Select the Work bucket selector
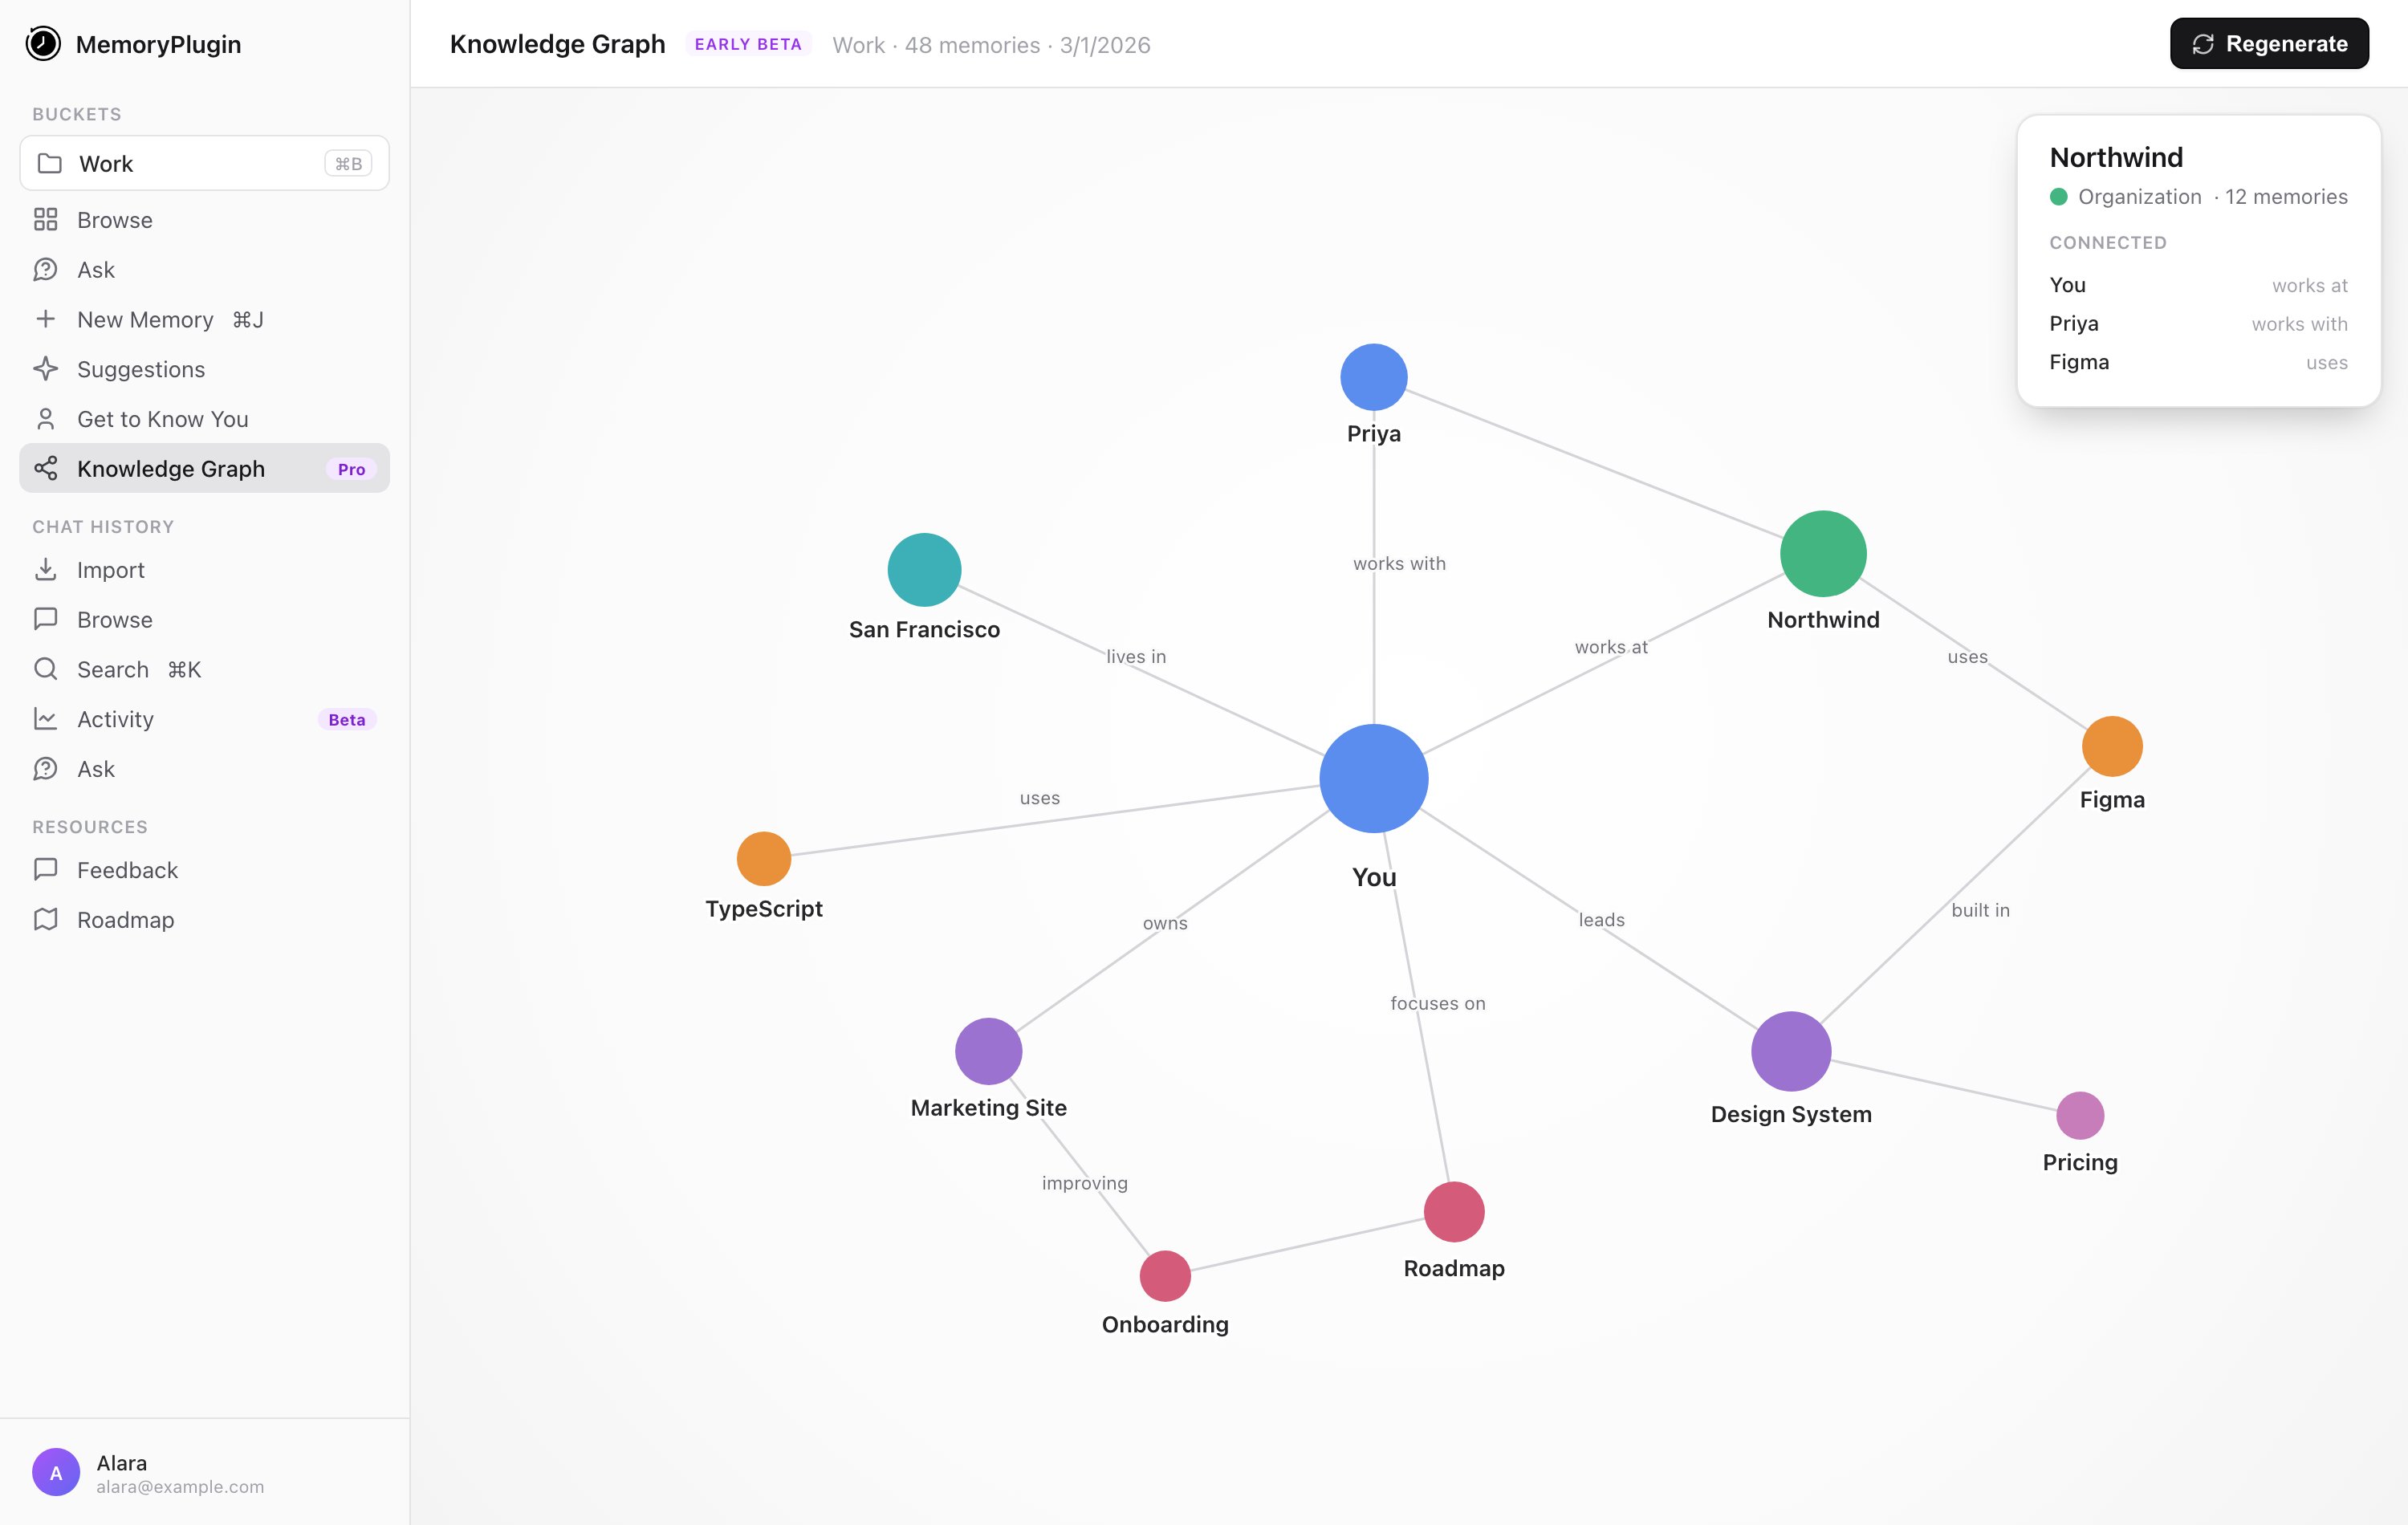Image resolution: width=2408 pixels, height=1525 pixels. tap(204, 163)
